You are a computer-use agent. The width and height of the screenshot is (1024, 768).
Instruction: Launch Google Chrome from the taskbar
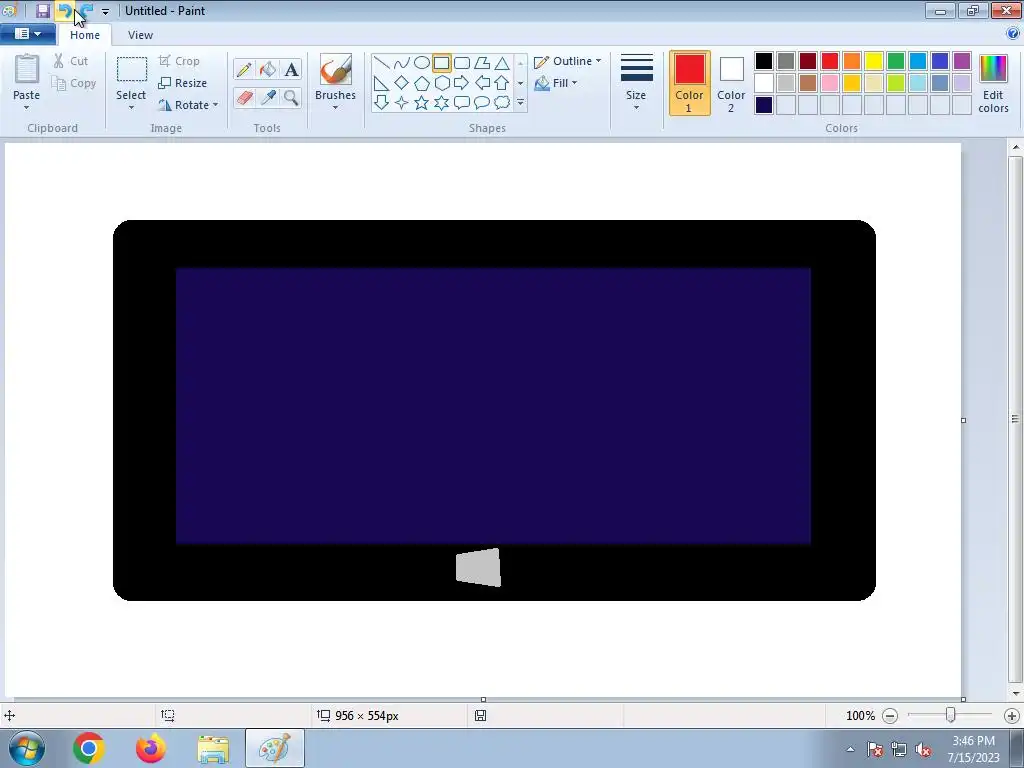[89, 748]
